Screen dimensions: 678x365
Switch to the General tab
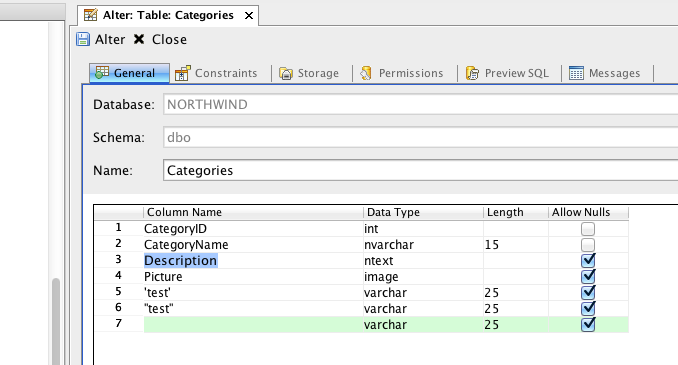point(129,73)
